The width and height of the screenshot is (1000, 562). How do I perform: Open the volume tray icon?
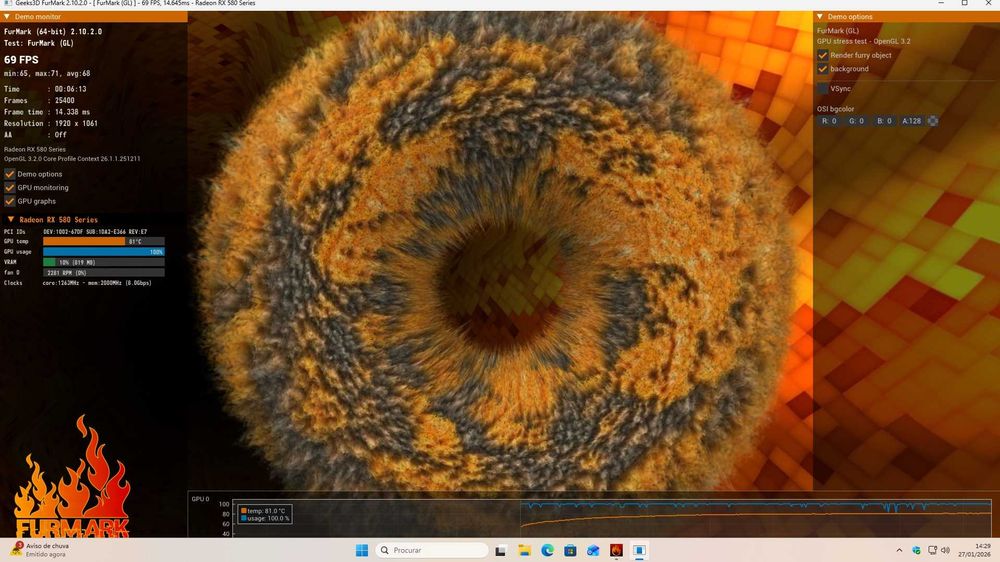(945, 550)
